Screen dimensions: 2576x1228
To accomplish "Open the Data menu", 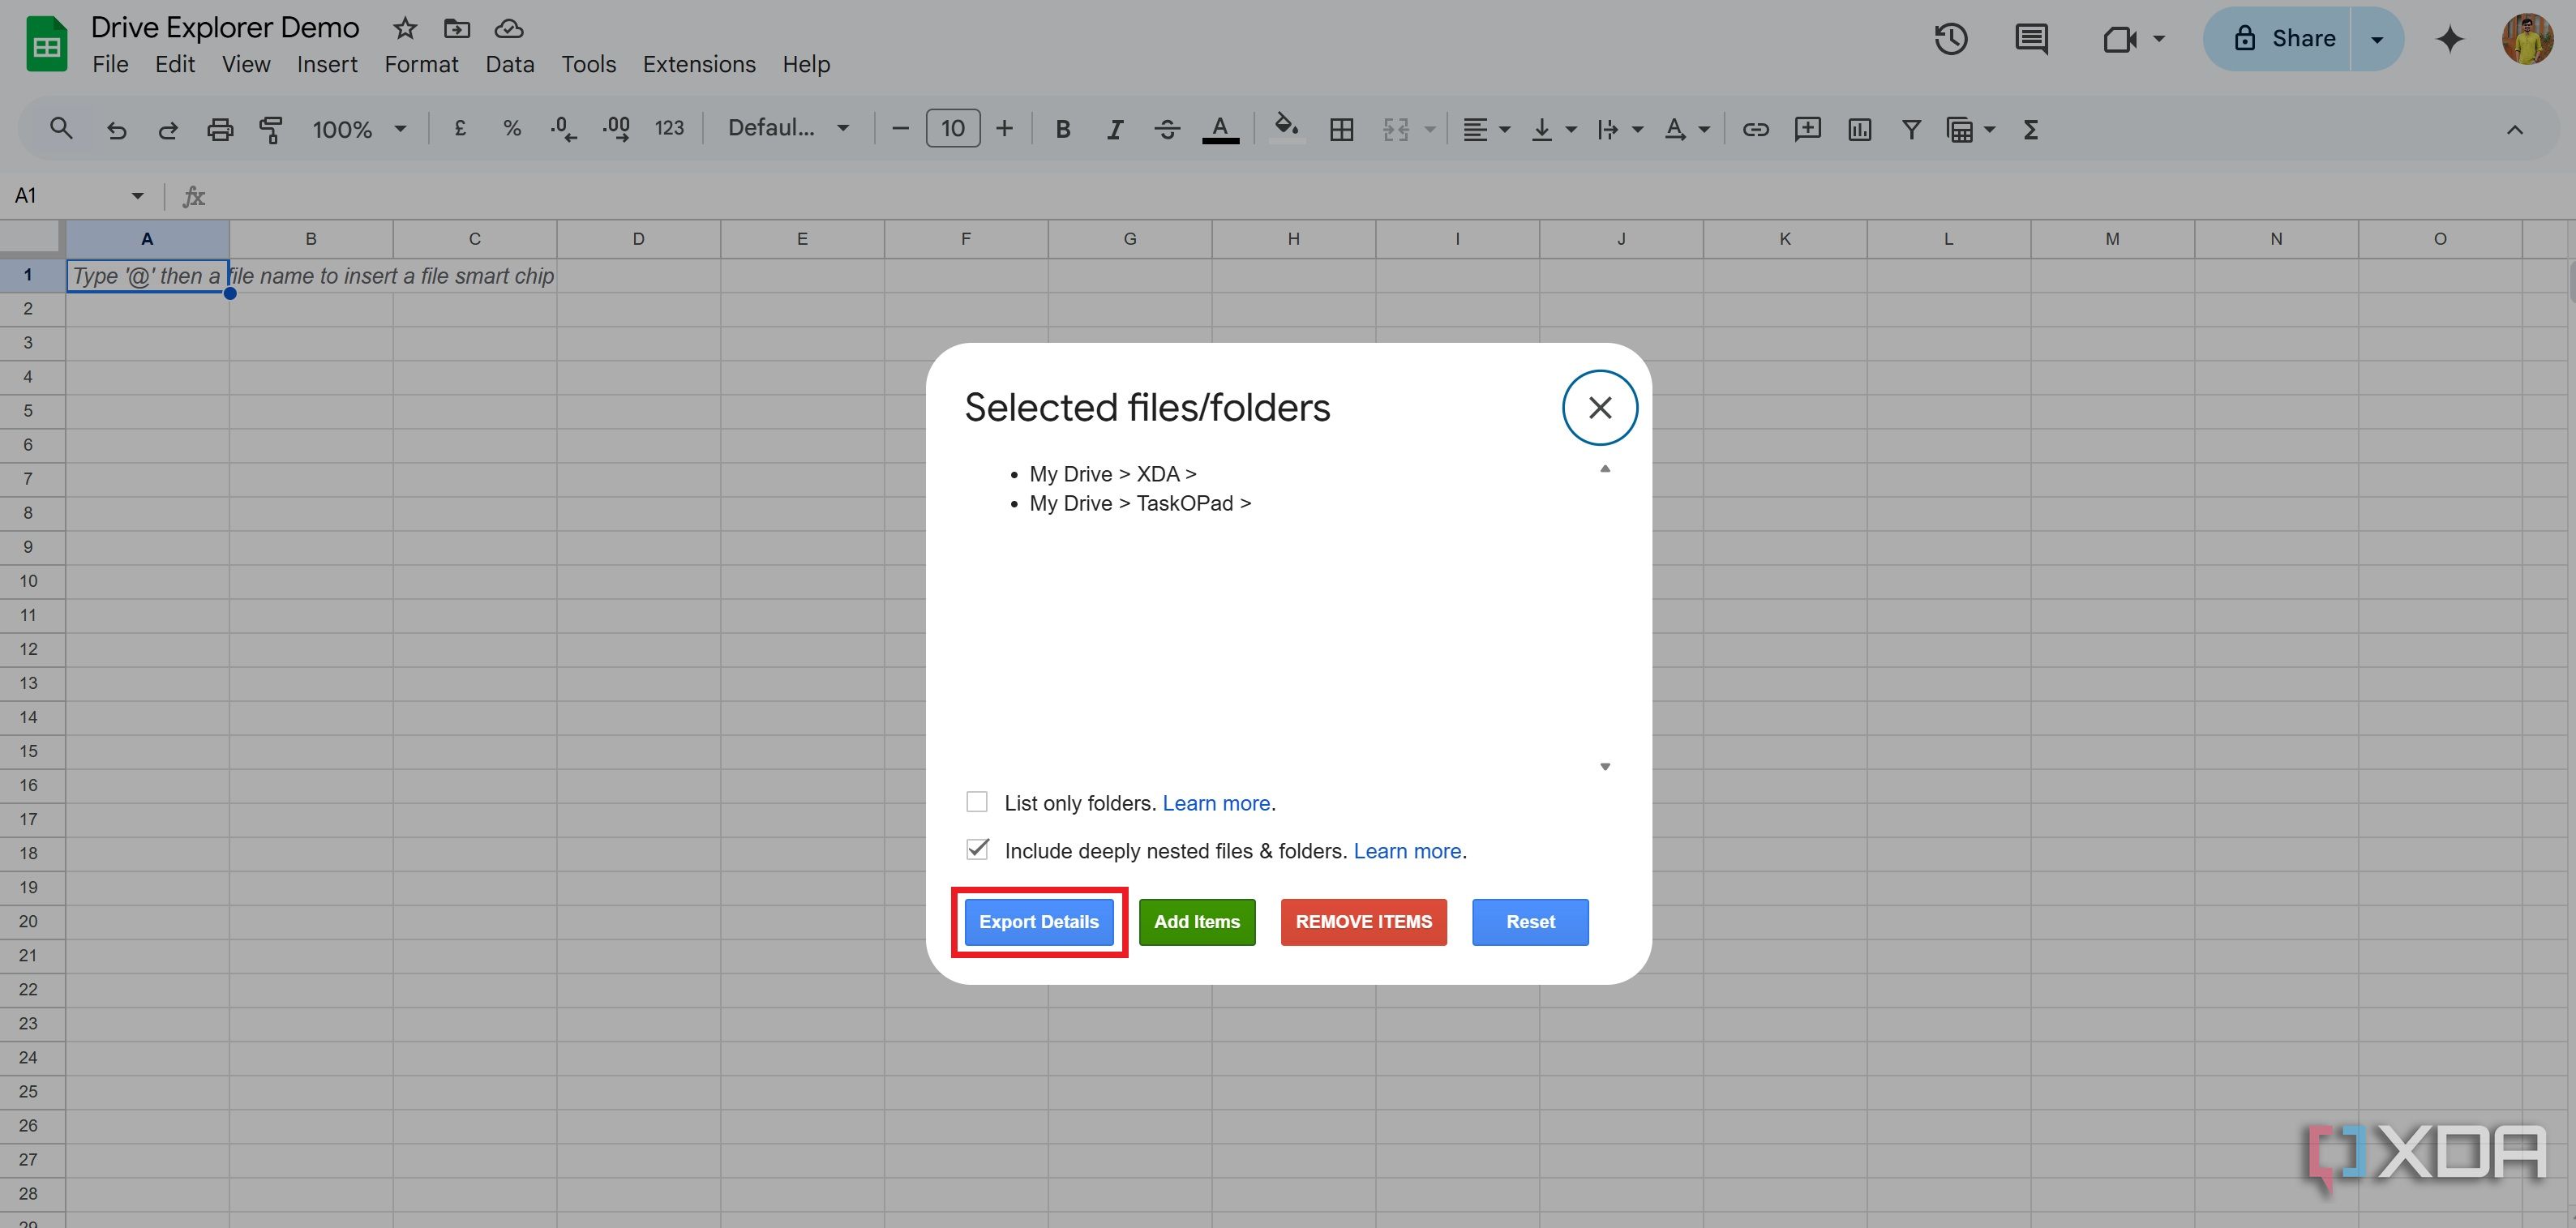I will (x=510, y=64).
